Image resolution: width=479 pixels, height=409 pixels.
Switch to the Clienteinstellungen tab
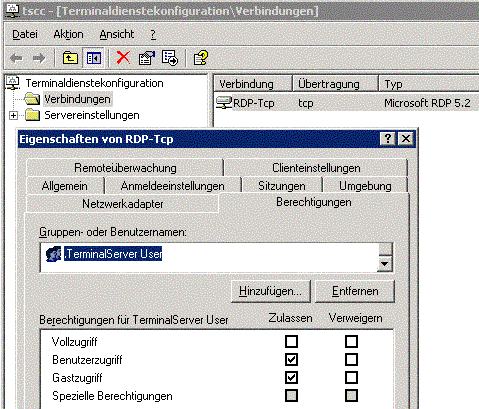(x=316, y=168)
